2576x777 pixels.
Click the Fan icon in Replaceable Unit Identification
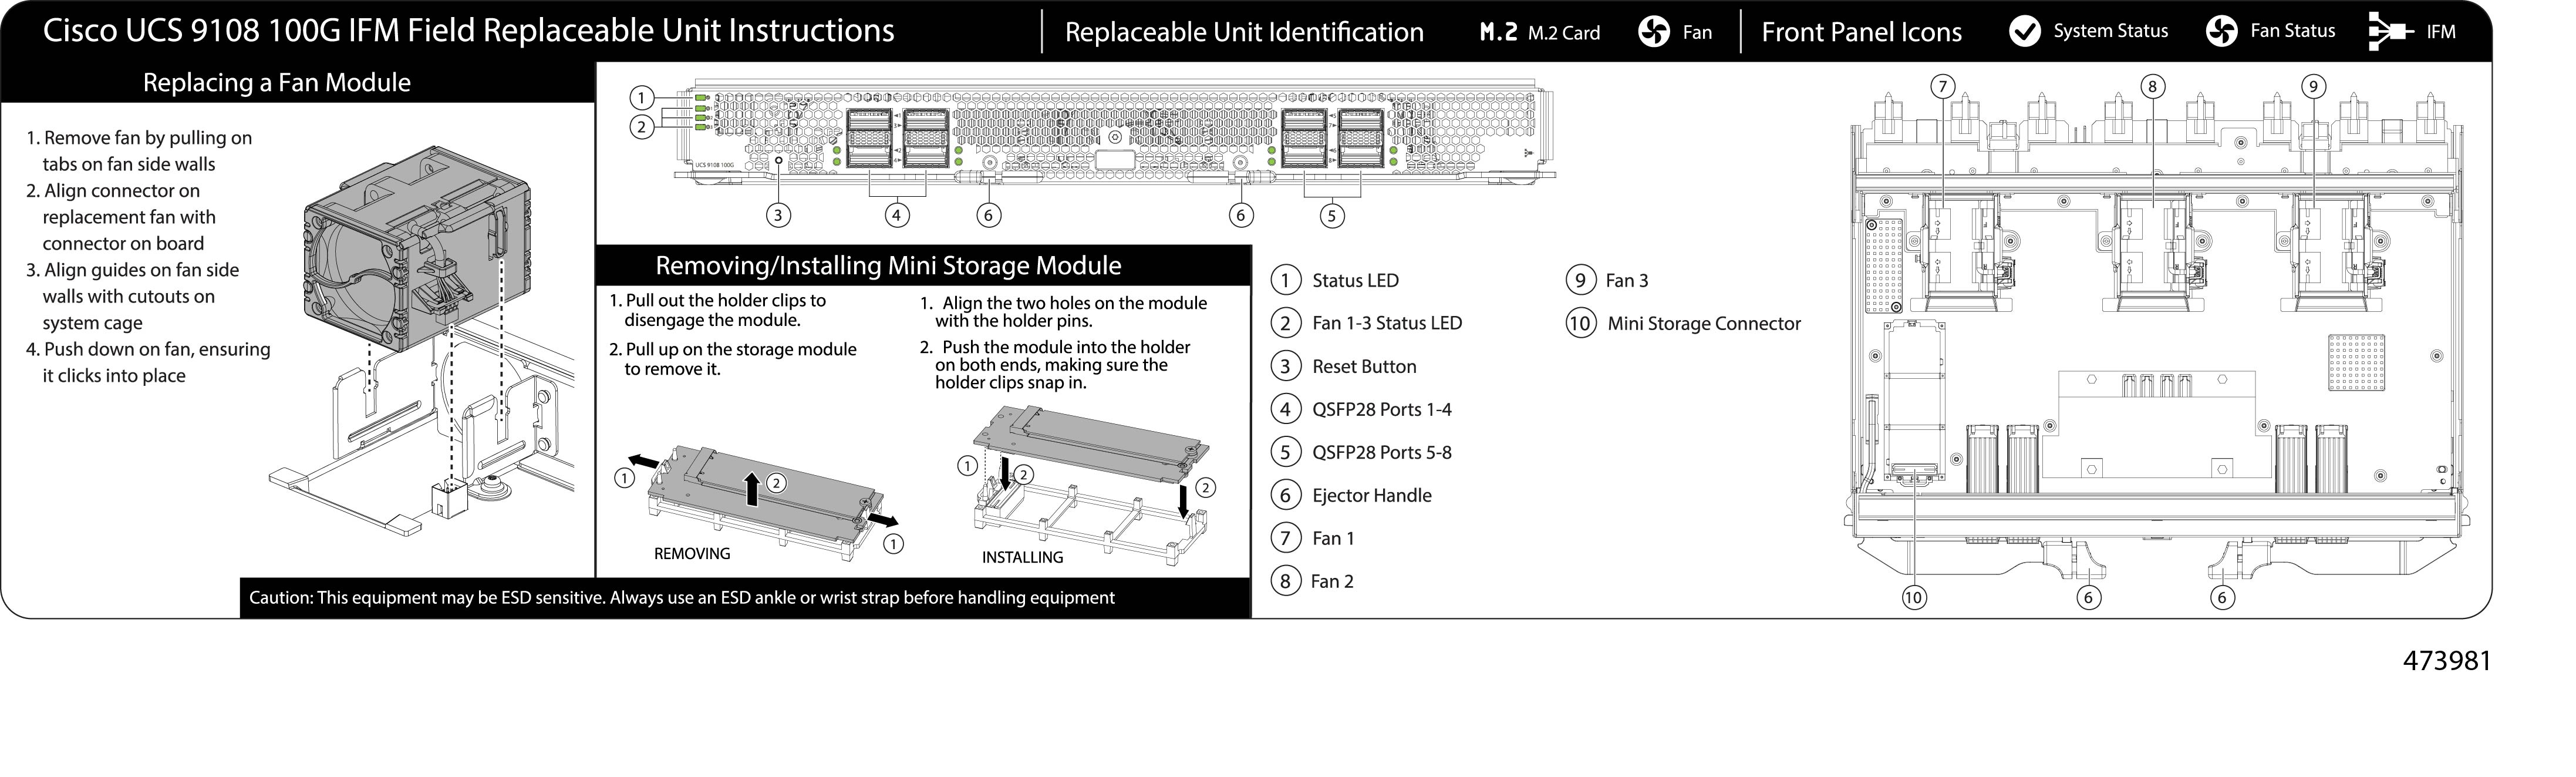point(1655,31)
